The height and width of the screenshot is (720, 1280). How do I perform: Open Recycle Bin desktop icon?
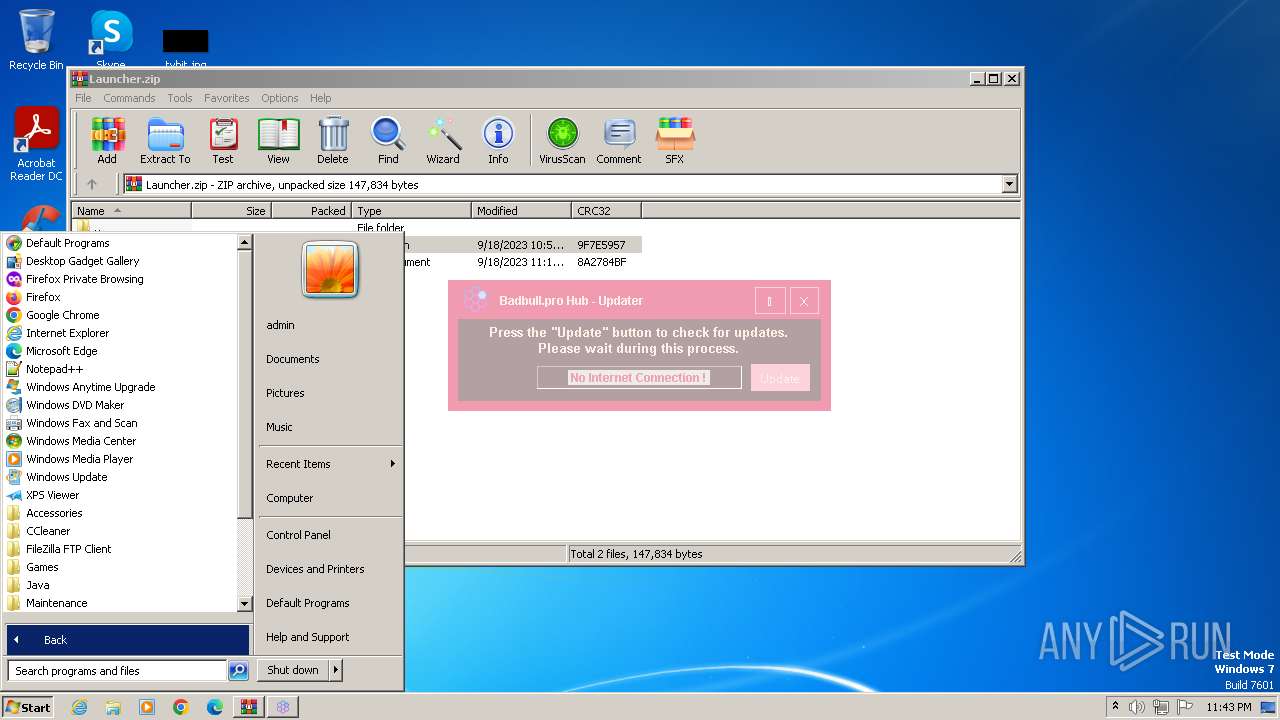coord(36,40)
